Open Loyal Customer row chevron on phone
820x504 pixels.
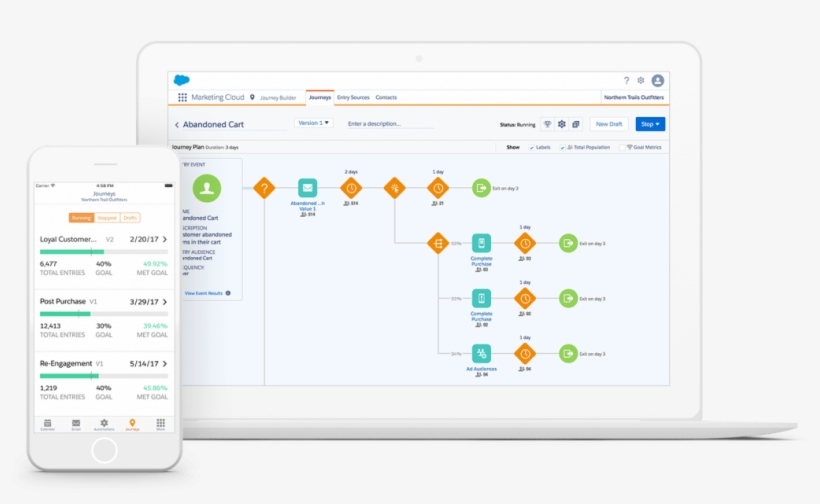165,239
